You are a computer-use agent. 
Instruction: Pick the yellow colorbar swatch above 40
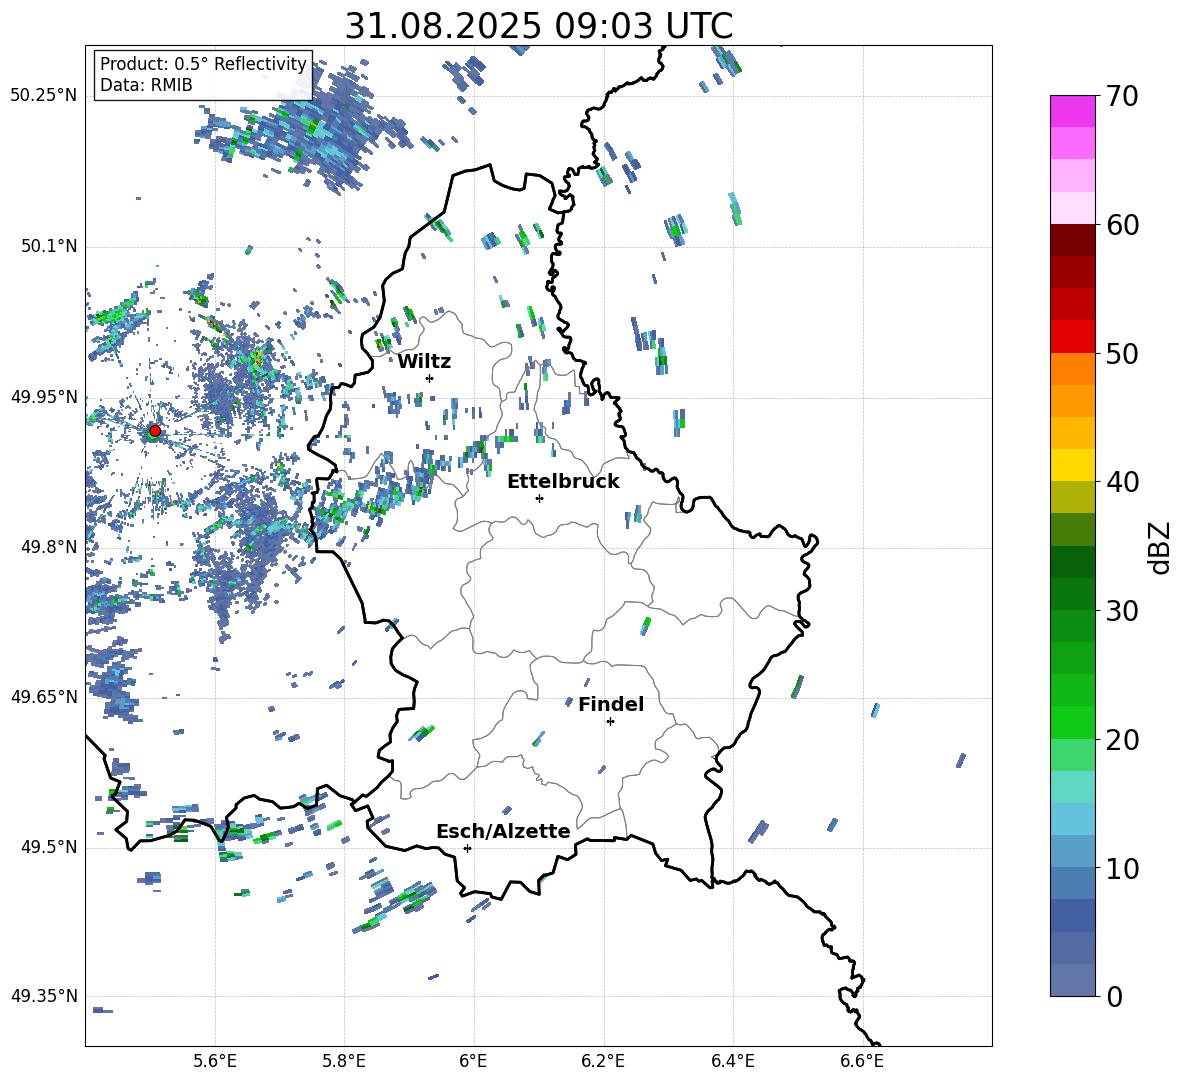(x=1073, y=465)
